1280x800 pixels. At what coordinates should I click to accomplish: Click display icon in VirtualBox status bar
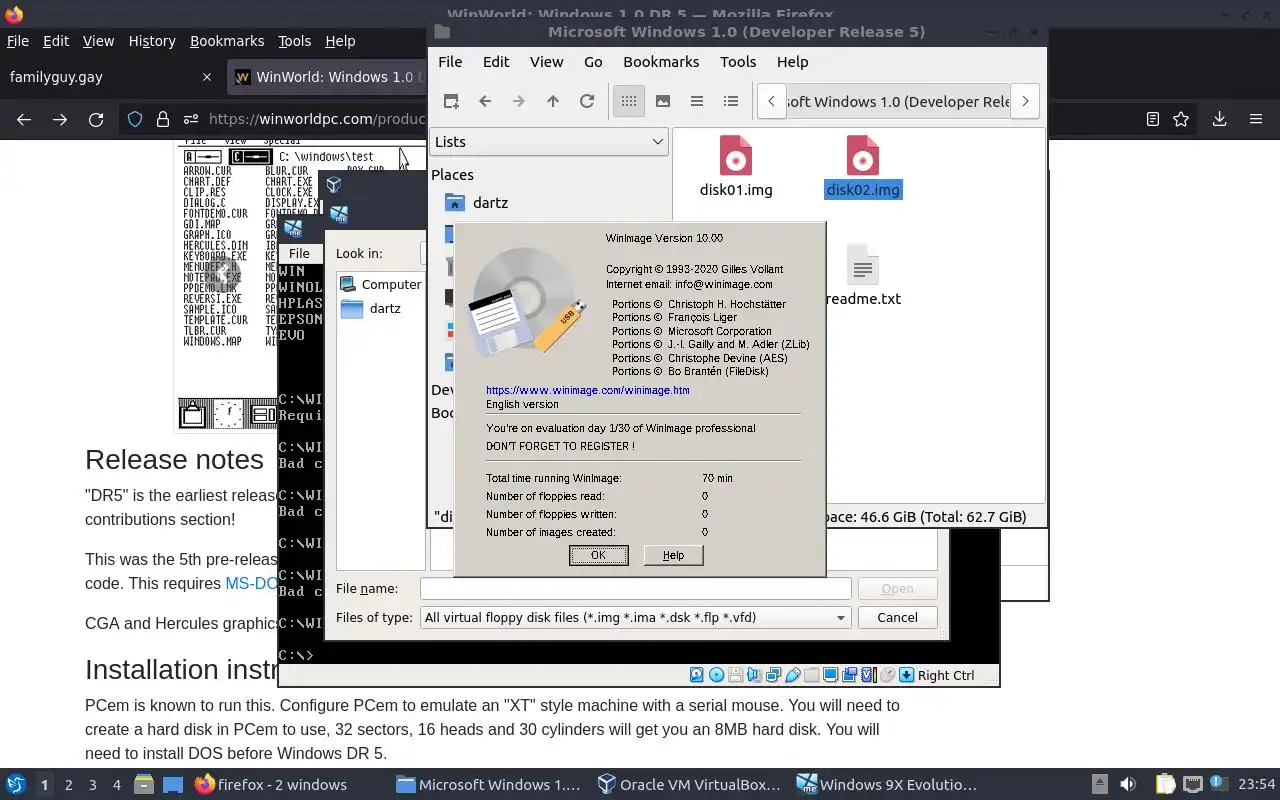pyautogui.click(x=830, y=675)
